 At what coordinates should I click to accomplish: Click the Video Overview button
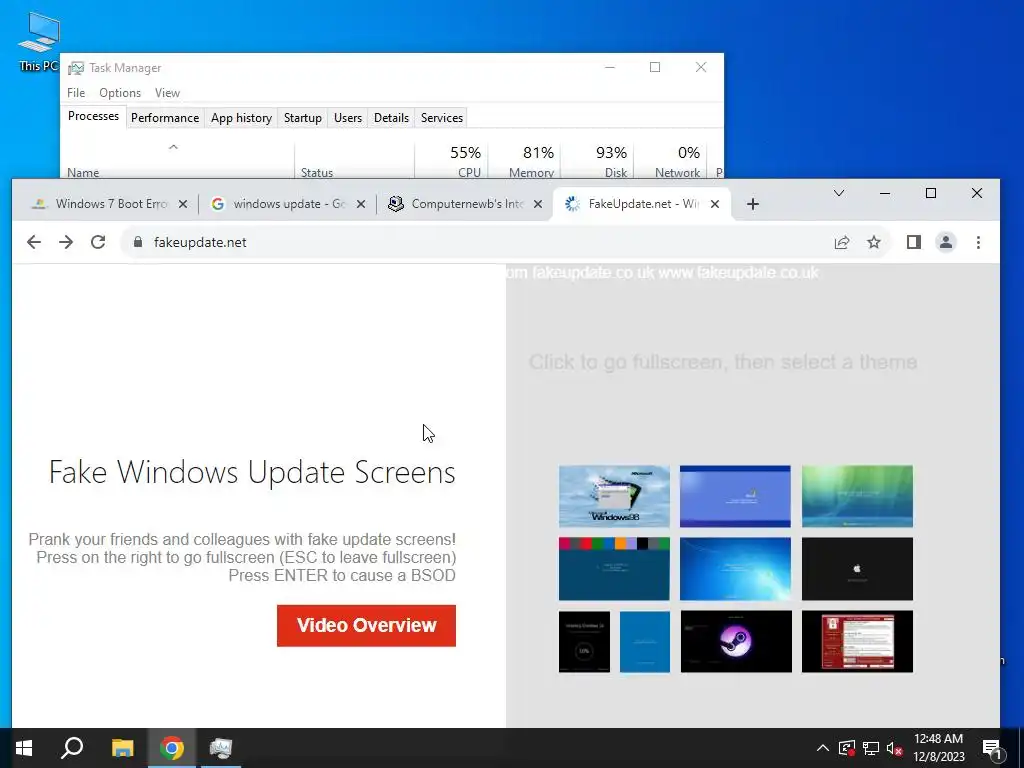click(366, 625)
